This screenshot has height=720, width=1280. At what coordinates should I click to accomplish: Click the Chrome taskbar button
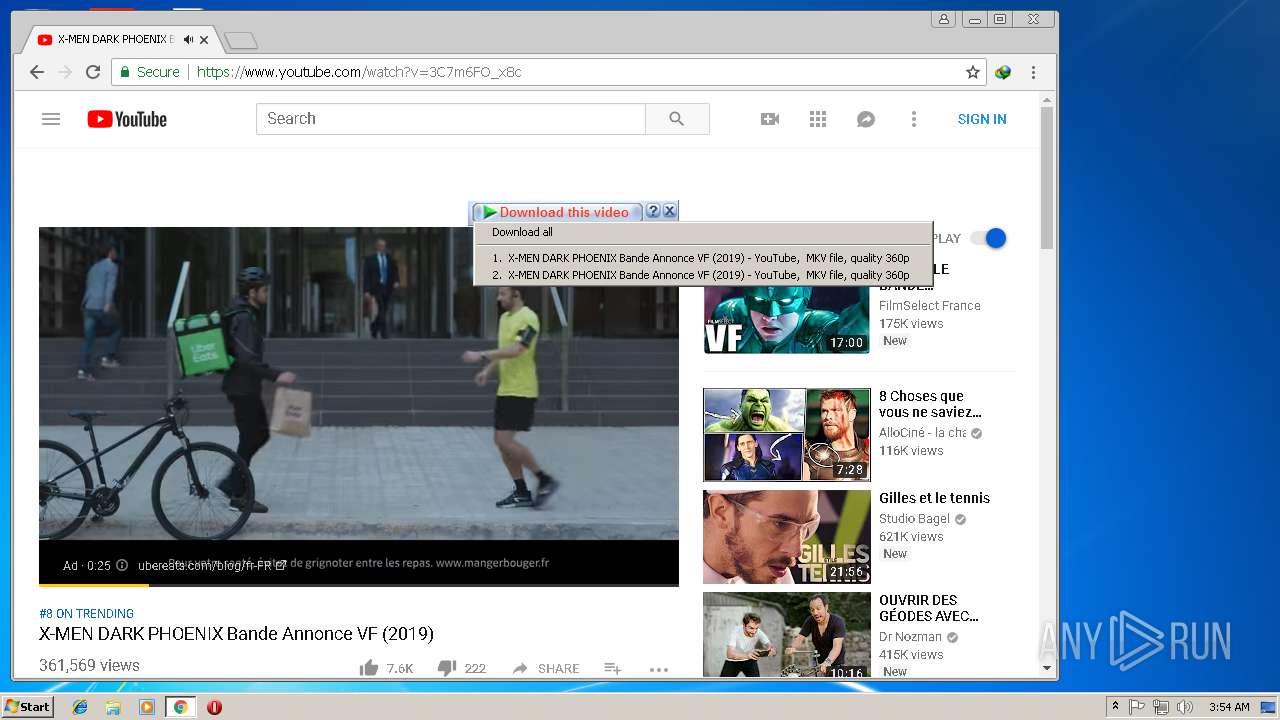(x=180, y=707)
